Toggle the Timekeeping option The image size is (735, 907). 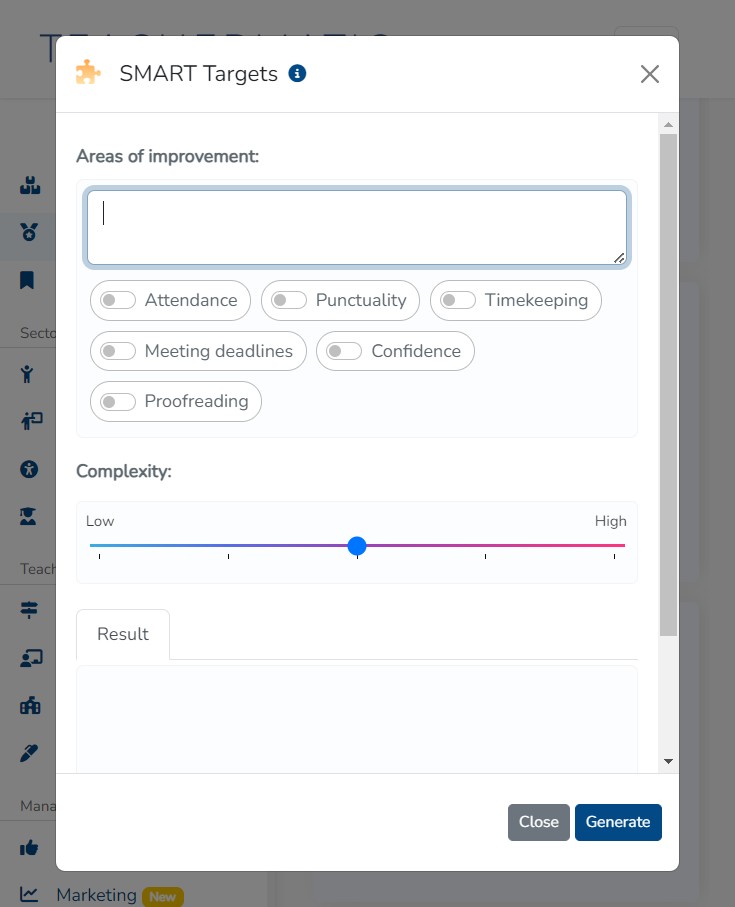click(x=458, y=301)
